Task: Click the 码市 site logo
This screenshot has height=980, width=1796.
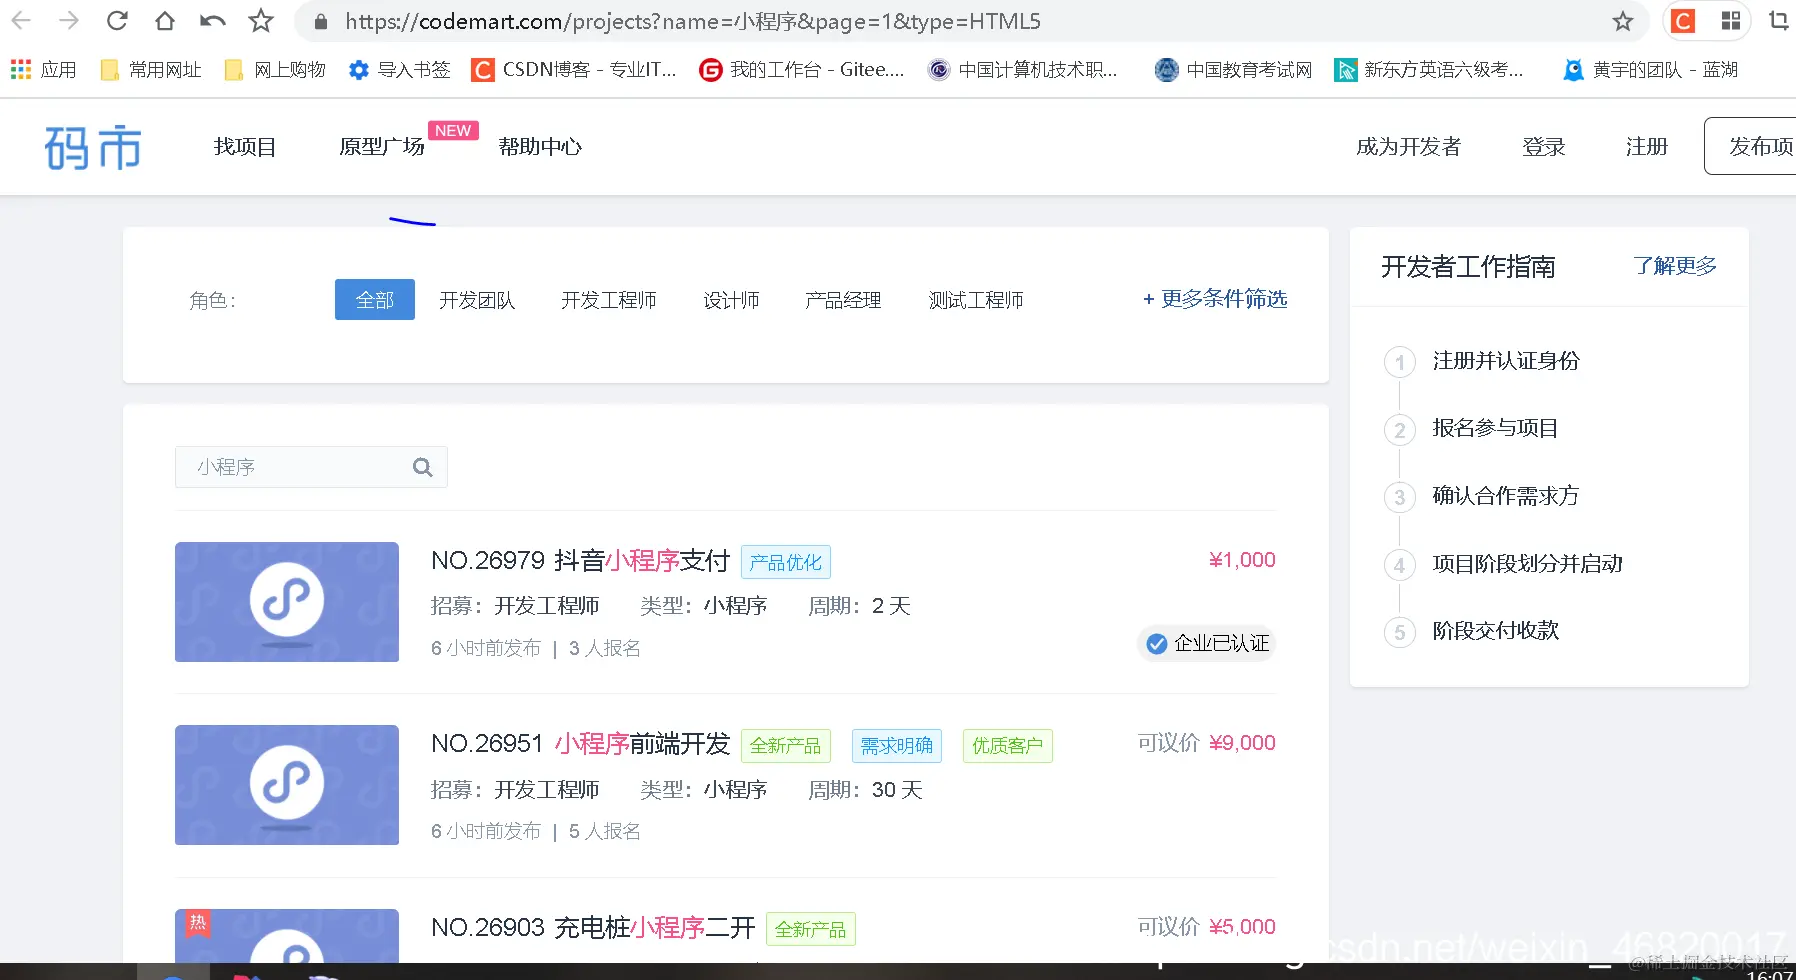Action: (93, 146)
